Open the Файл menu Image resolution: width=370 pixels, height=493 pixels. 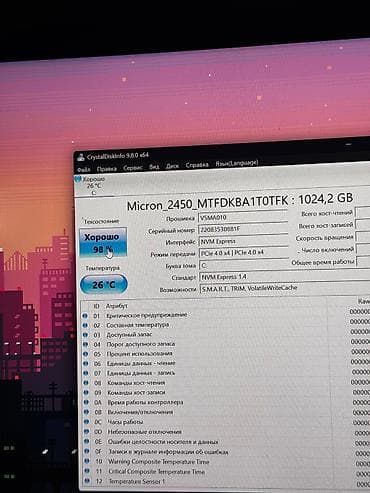pos(83,169)
